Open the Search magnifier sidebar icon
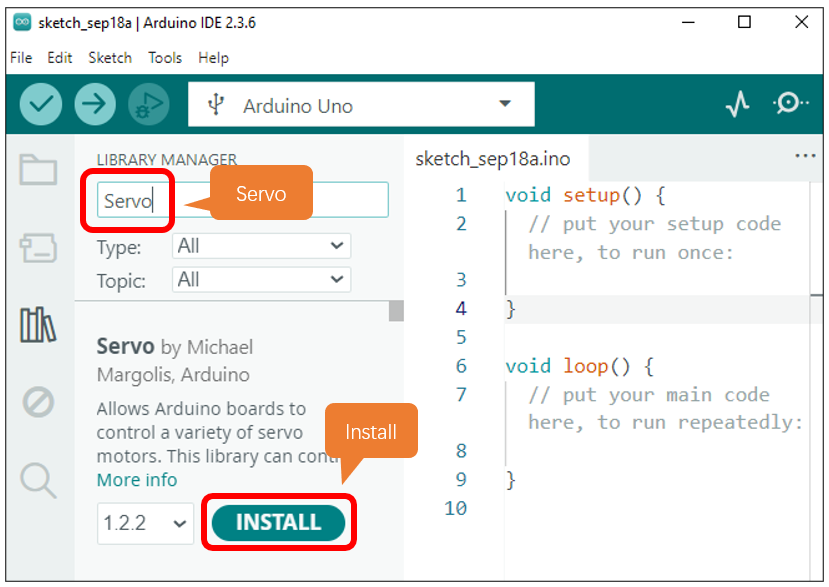 tap(38, 480)
